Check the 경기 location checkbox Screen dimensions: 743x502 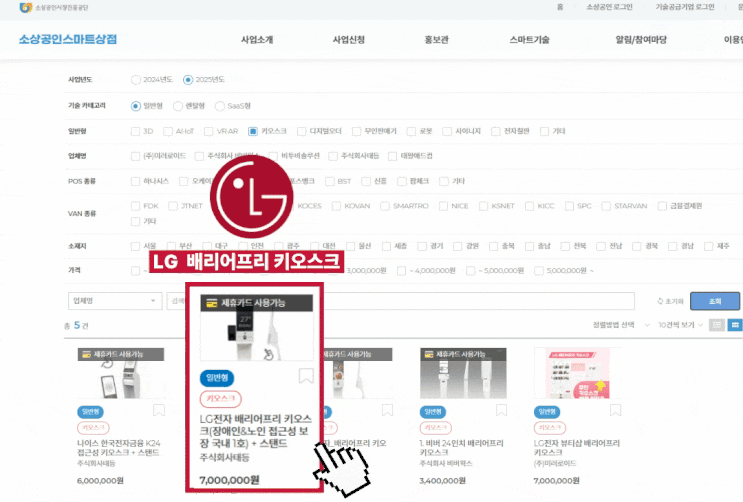(422, 246)
